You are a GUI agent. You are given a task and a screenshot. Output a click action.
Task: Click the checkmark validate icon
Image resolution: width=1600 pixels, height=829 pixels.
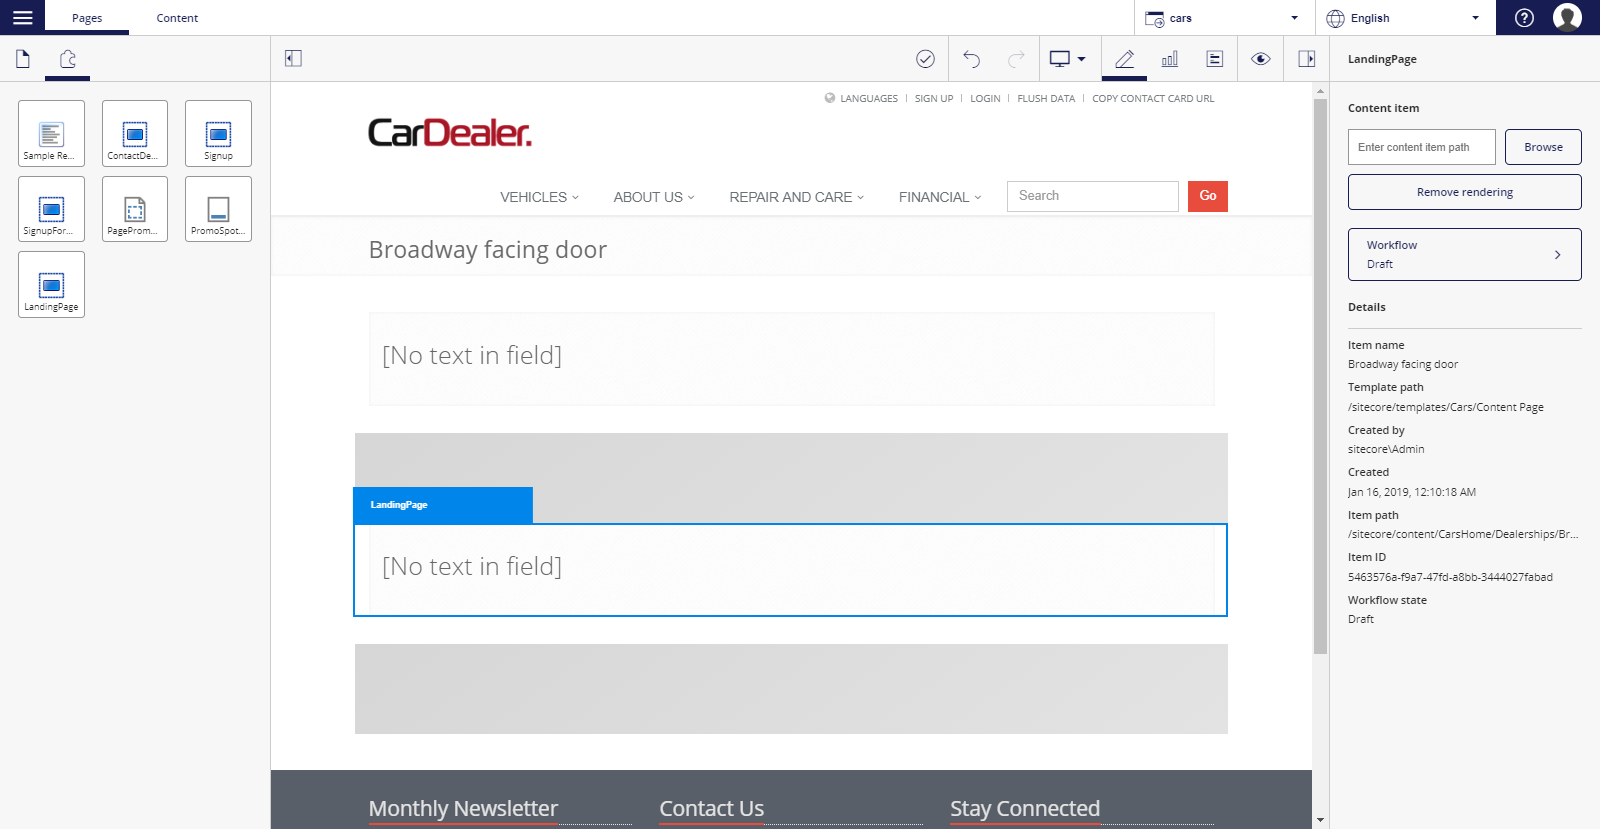pyautogui.click(x=926, y=59)
